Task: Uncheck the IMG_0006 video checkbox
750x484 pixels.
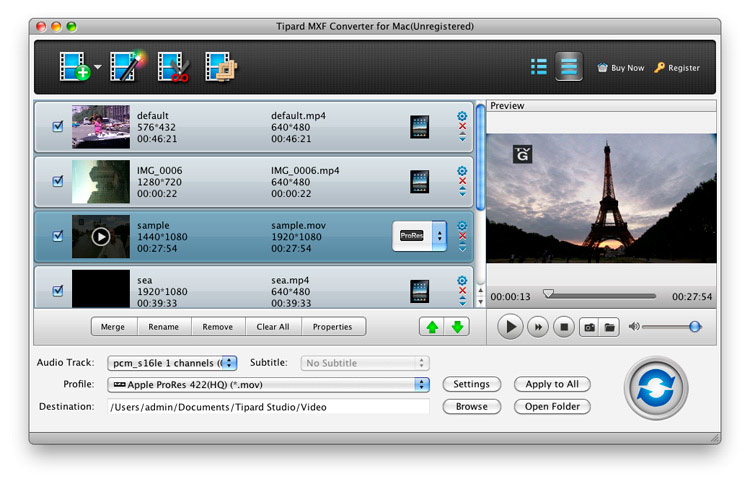Action: click(x=58, y=181)
